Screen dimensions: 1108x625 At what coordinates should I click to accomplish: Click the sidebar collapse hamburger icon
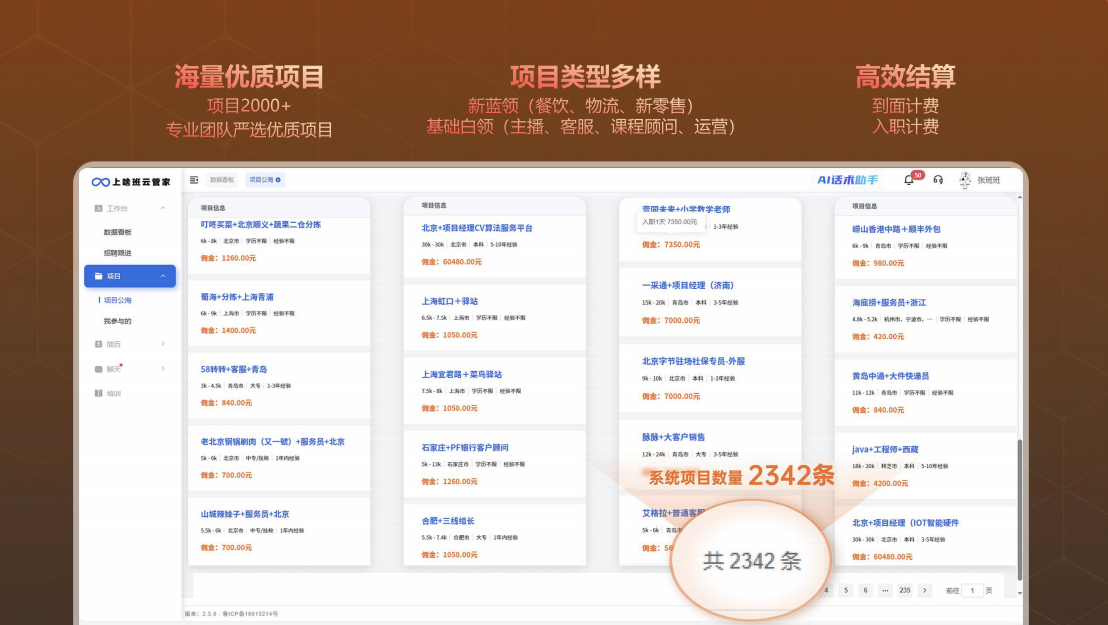click(194, 180)
